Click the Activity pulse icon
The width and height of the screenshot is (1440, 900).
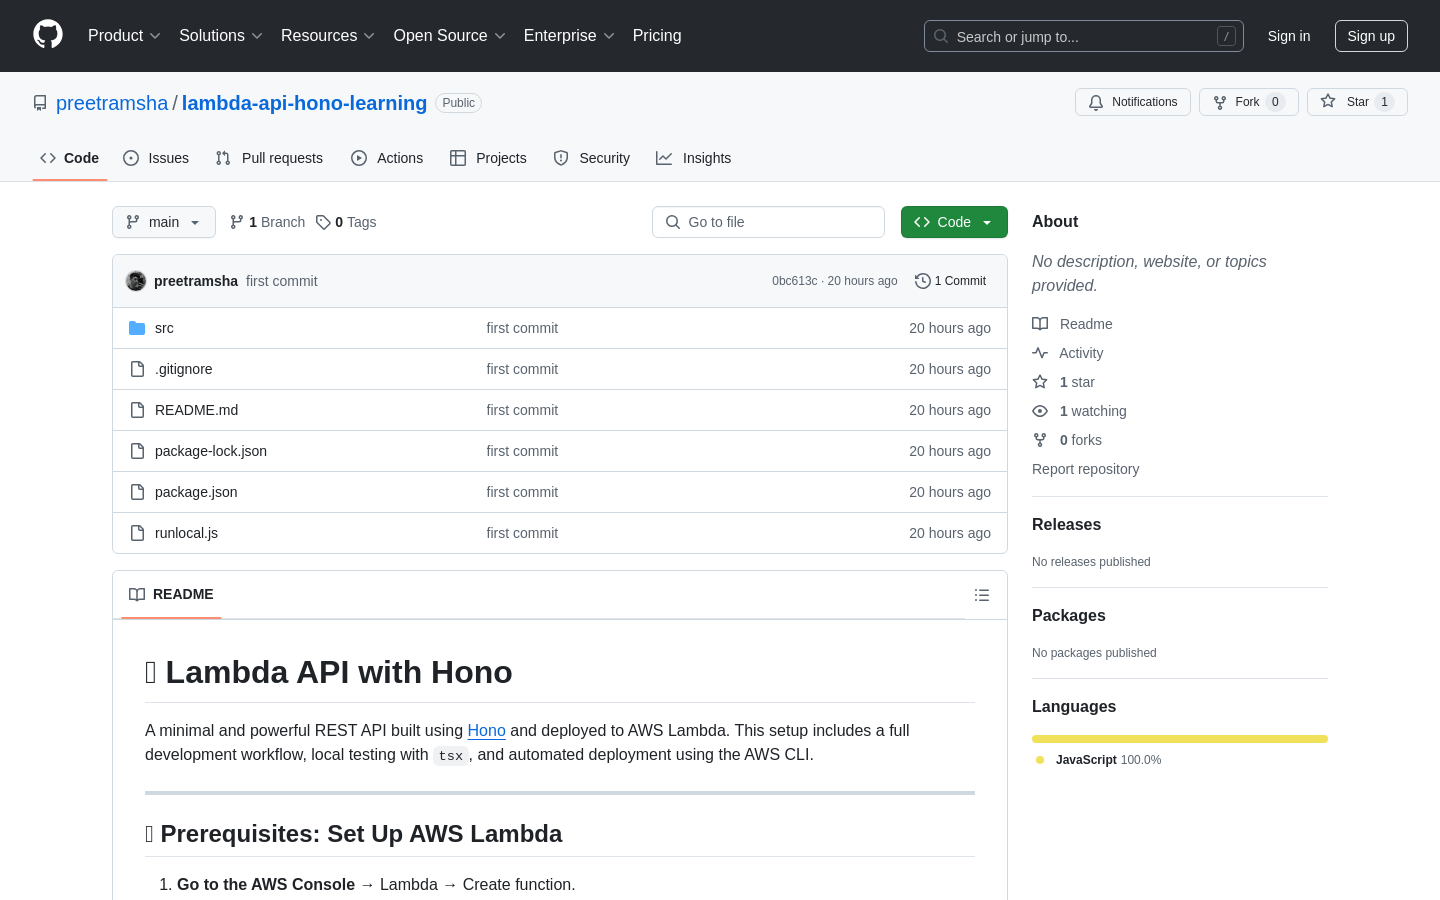pyautogui.click(x=1040, y=353)
